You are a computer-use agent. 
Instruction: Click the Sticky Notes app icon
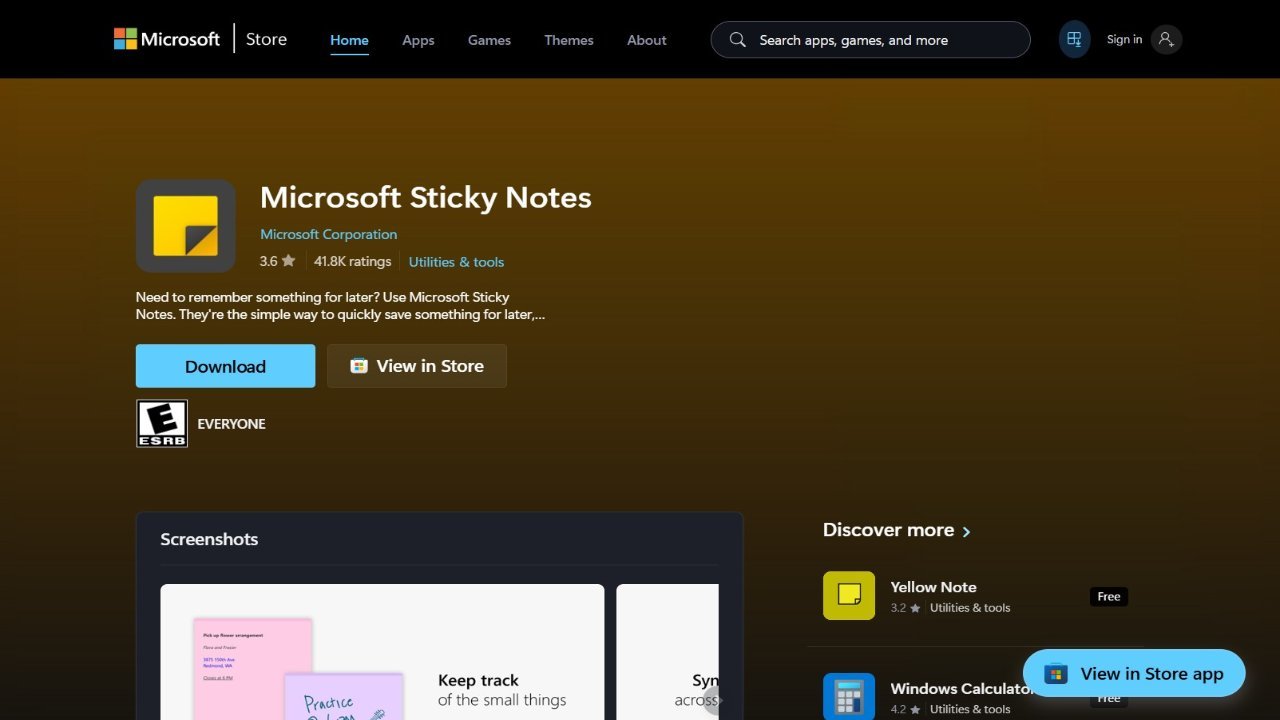pyautogui.click(x=185, y=226)
